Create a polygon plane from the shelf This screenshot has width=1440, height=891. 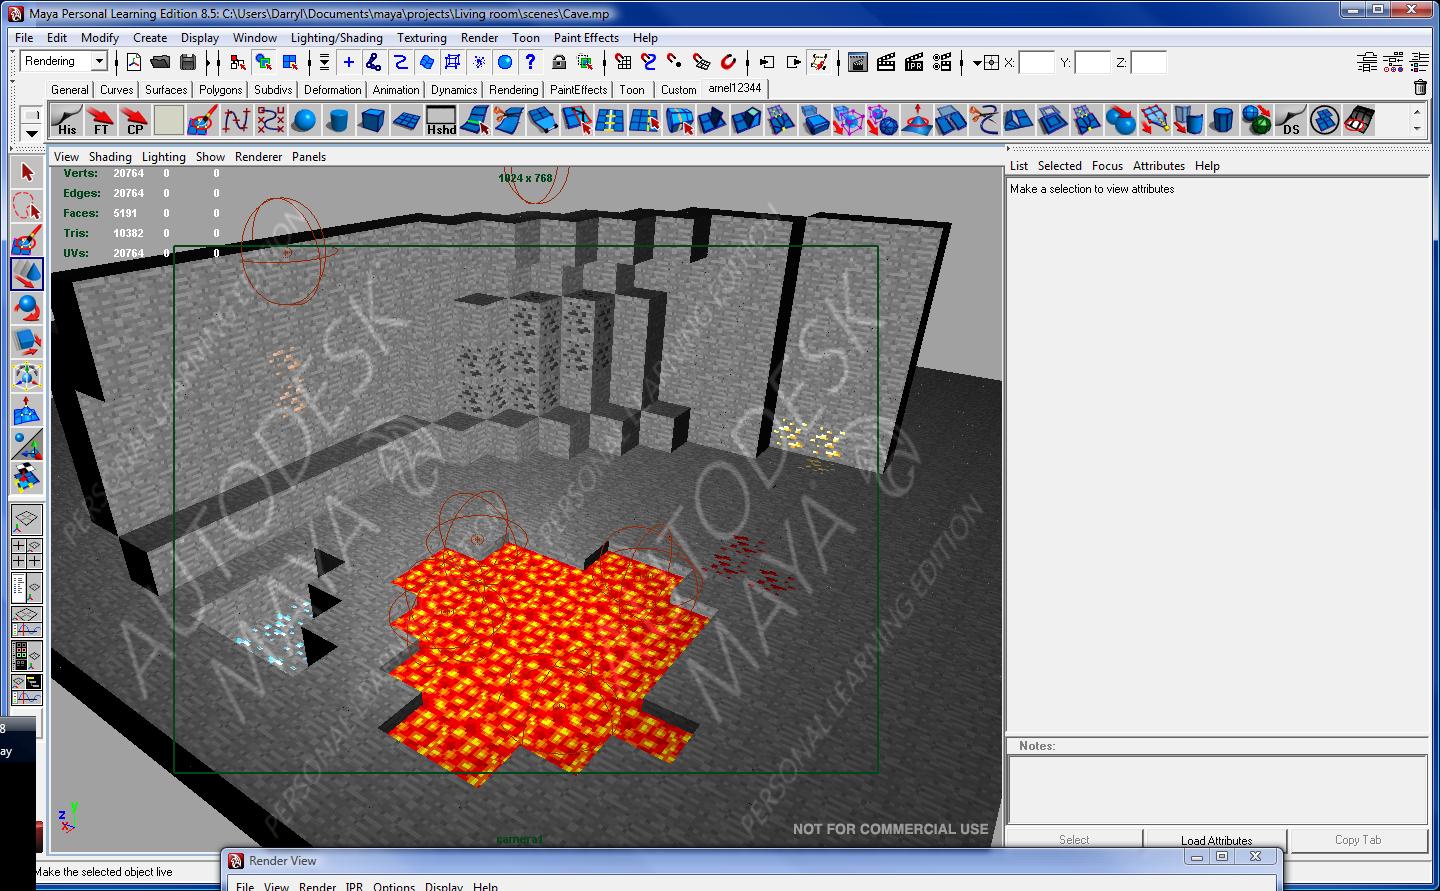click(x=407, y=121)
